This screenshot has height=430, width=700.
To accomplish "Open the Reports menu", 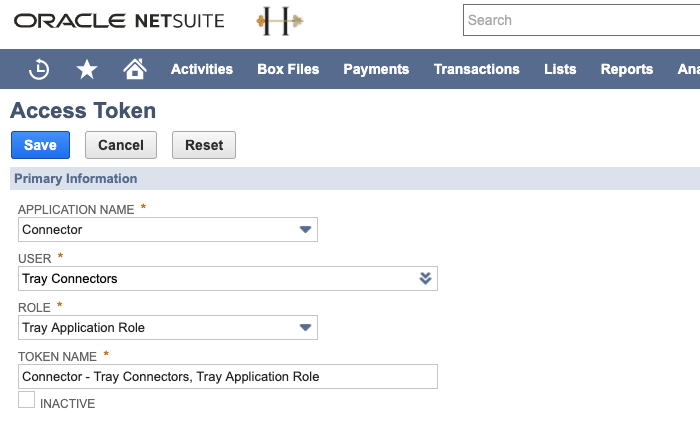I will tap(626, 69).
